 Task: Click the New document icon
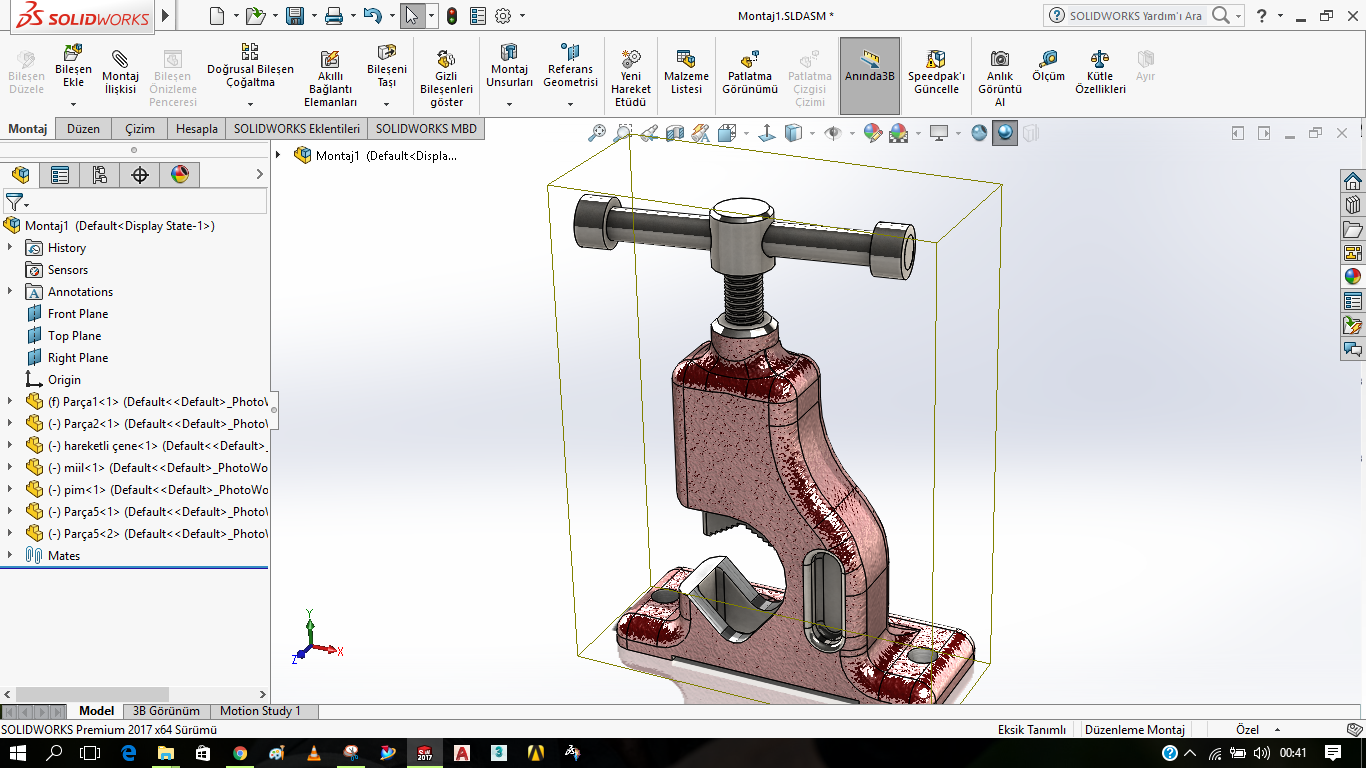click(x=217, y=15)
